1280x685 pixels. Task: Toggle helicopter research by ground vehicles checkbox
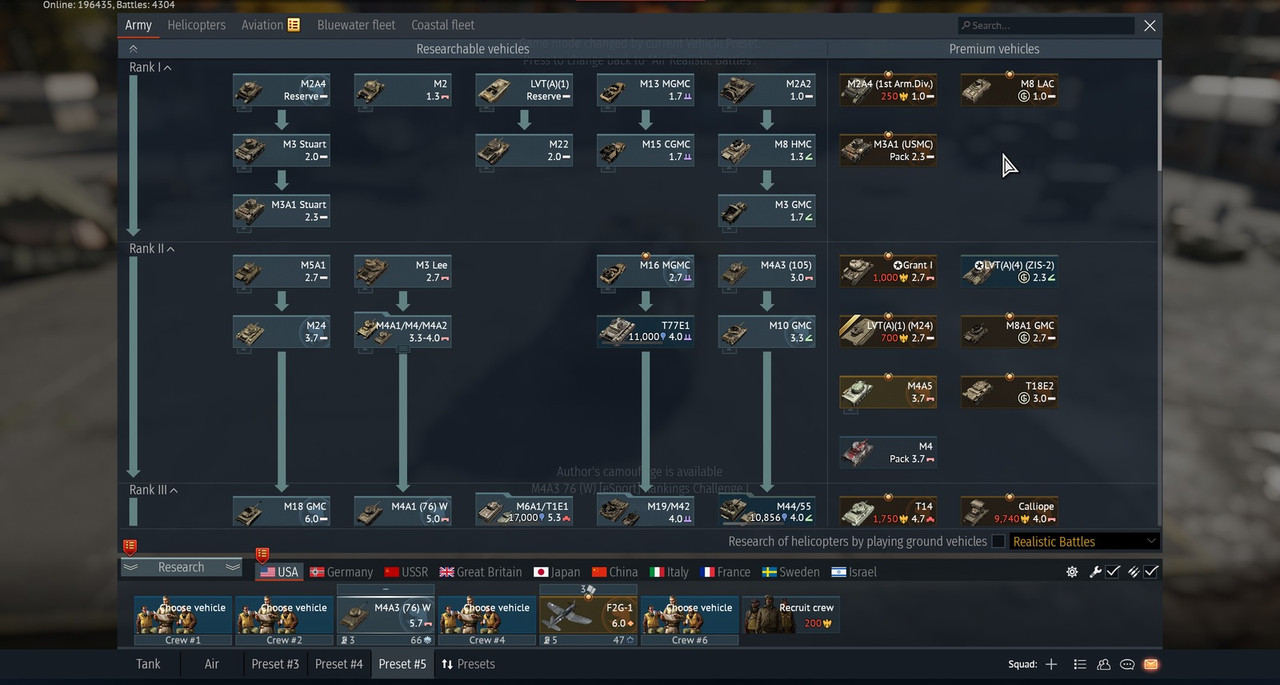(x=998, y=541)
